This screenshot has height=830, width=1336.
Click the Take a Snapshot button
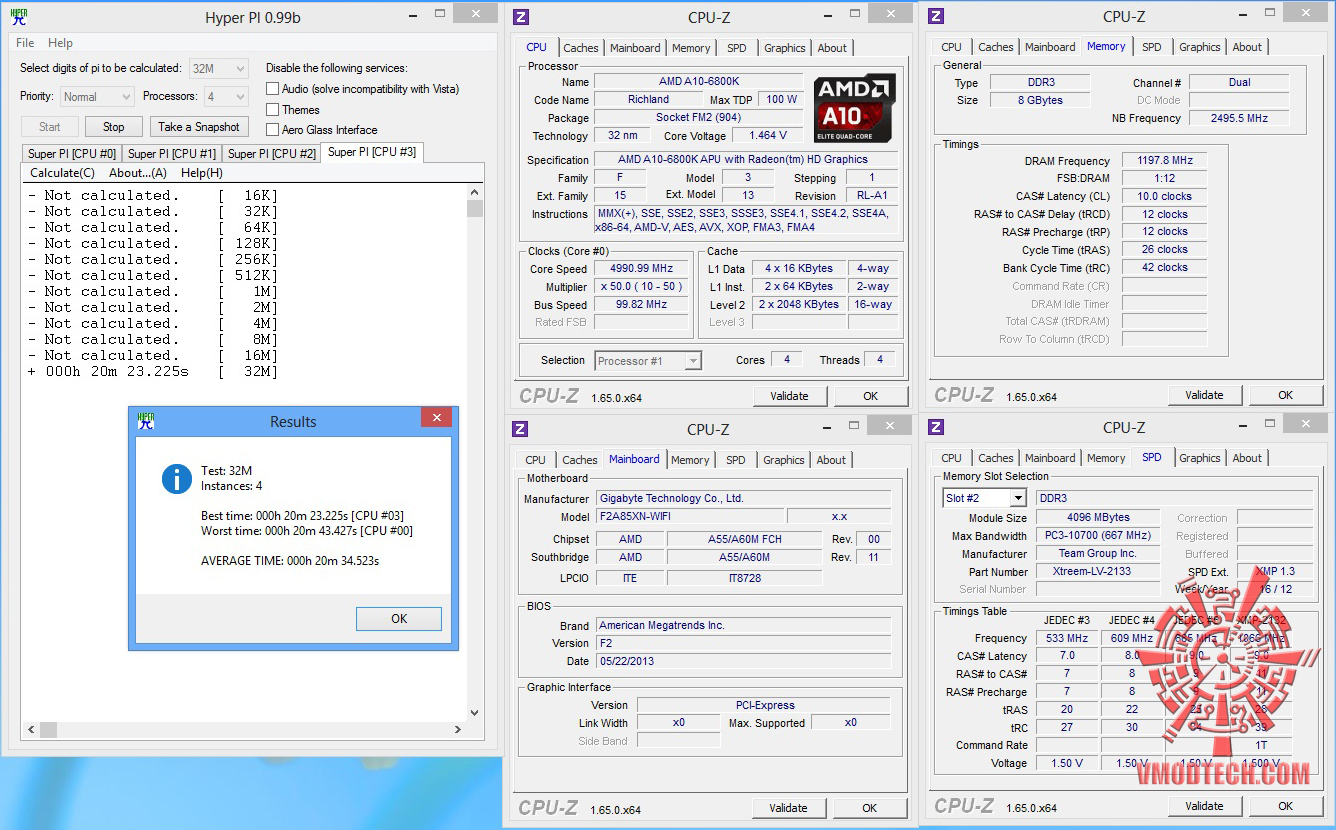coord(199,127)
